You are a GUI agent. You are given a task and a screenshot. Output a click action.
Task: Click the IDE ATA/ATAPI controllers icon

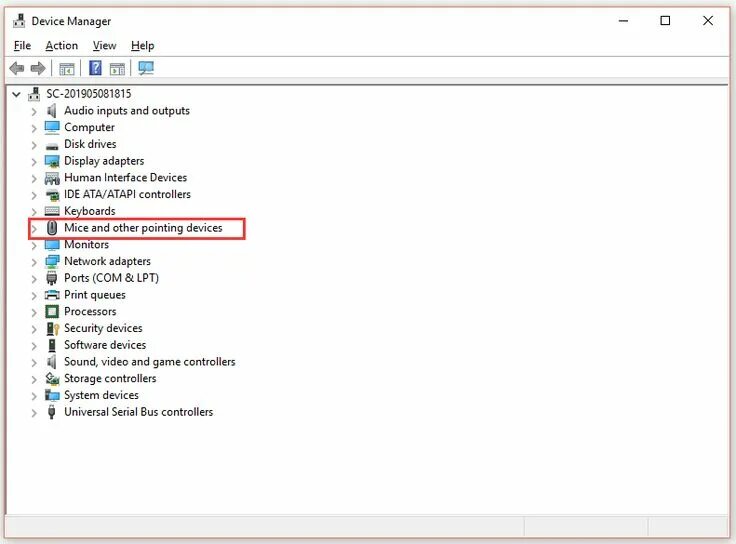point(52,195)
